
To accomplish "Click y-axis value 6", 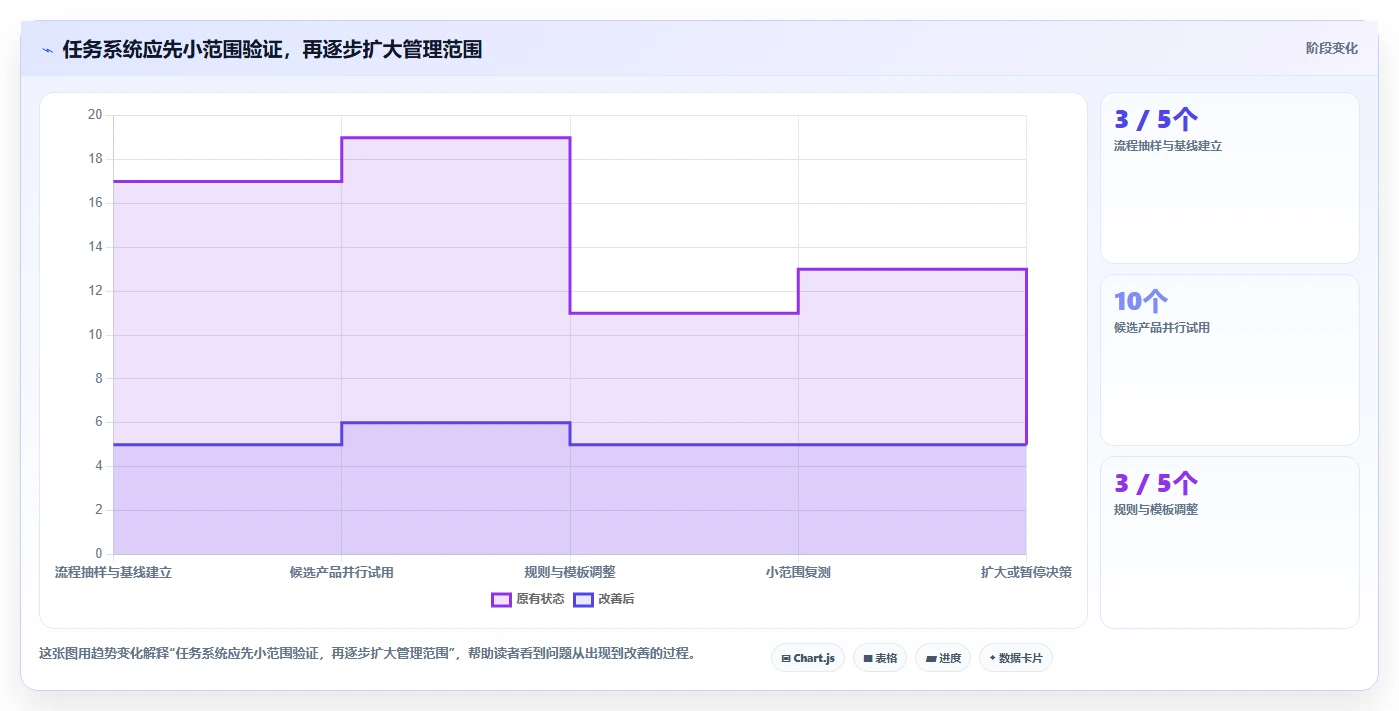I will (x=99, y=422).
